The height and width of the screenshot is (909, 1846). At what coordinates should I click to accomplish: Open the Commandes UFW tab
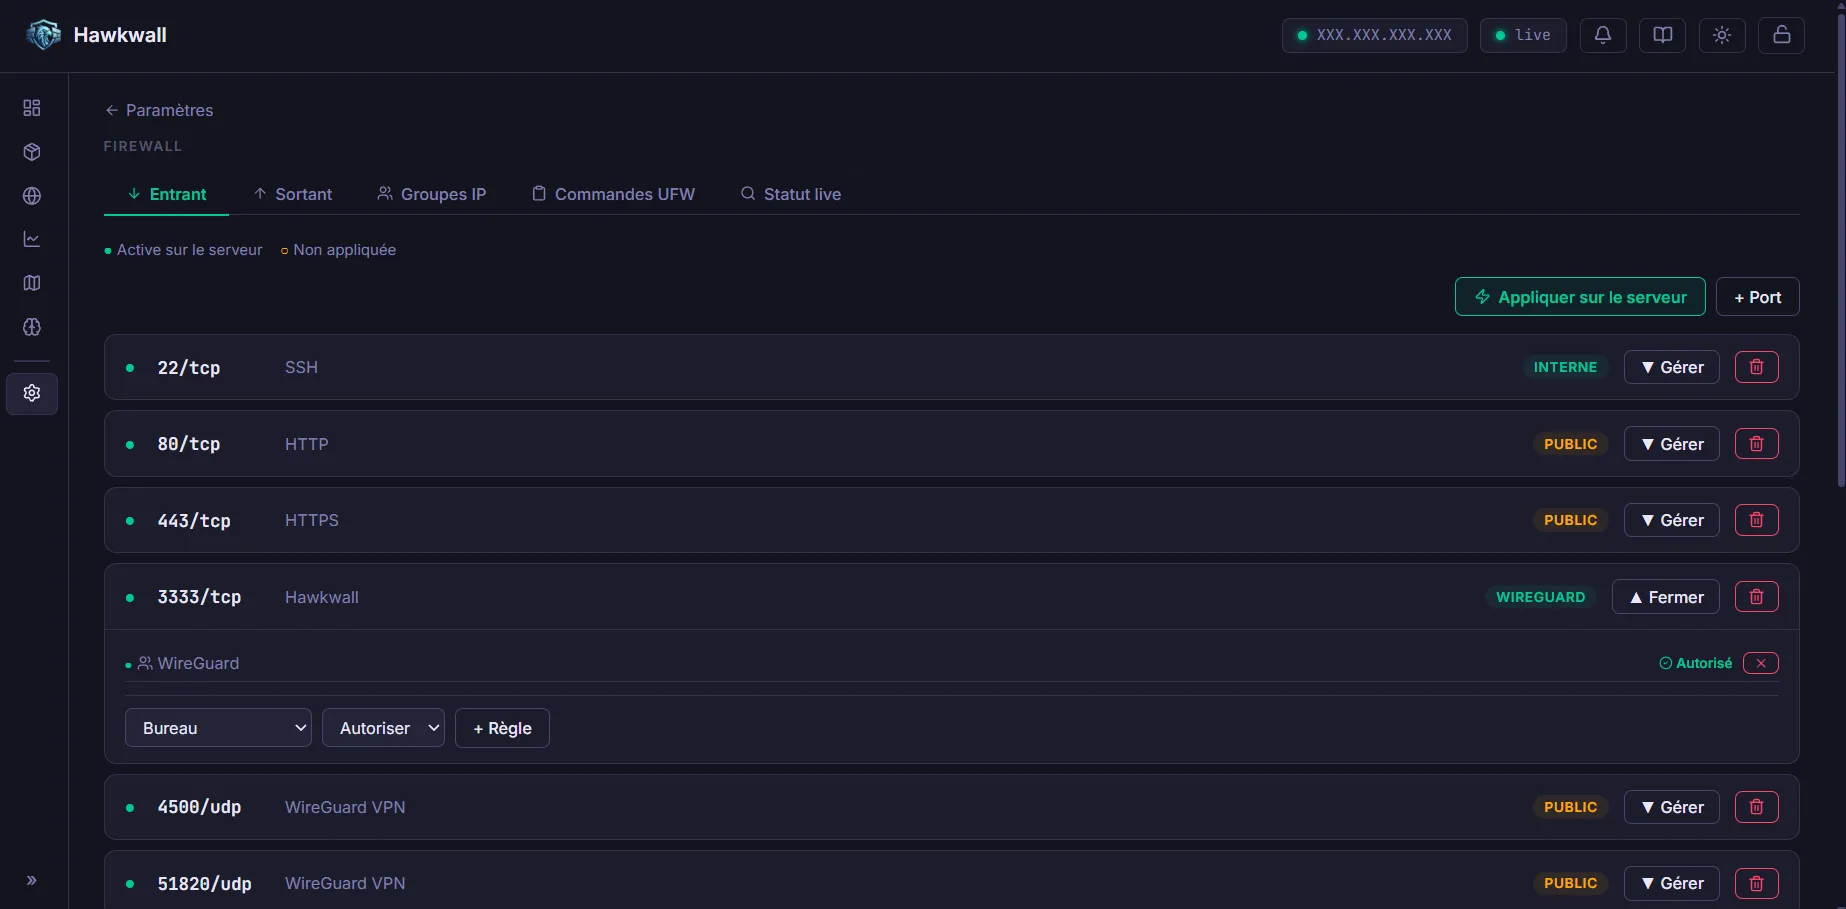click(x=613, y=194)
